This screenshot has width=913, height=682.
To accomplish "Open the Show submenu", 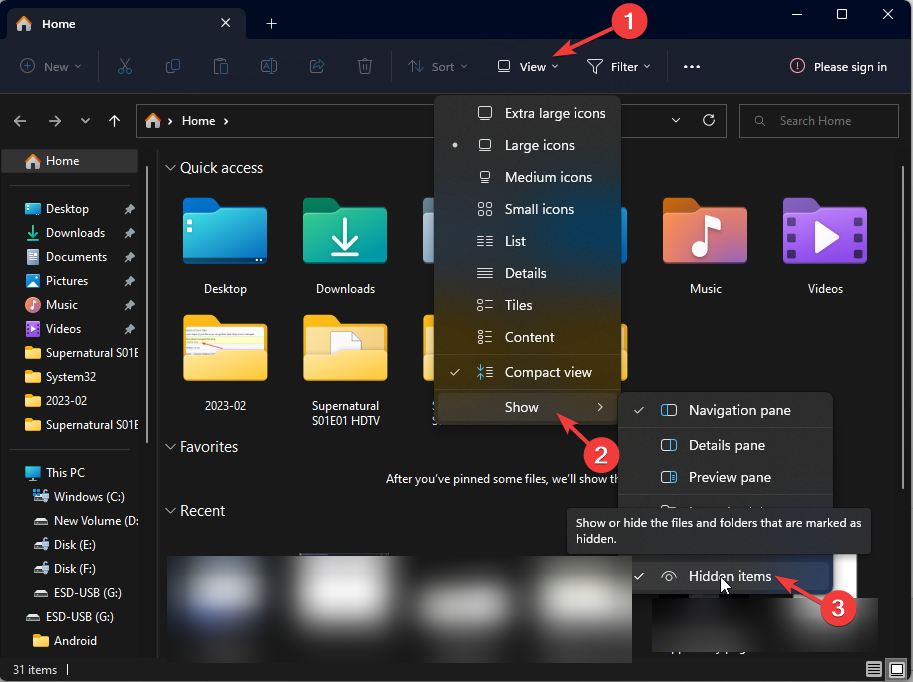I will [521, 407].
